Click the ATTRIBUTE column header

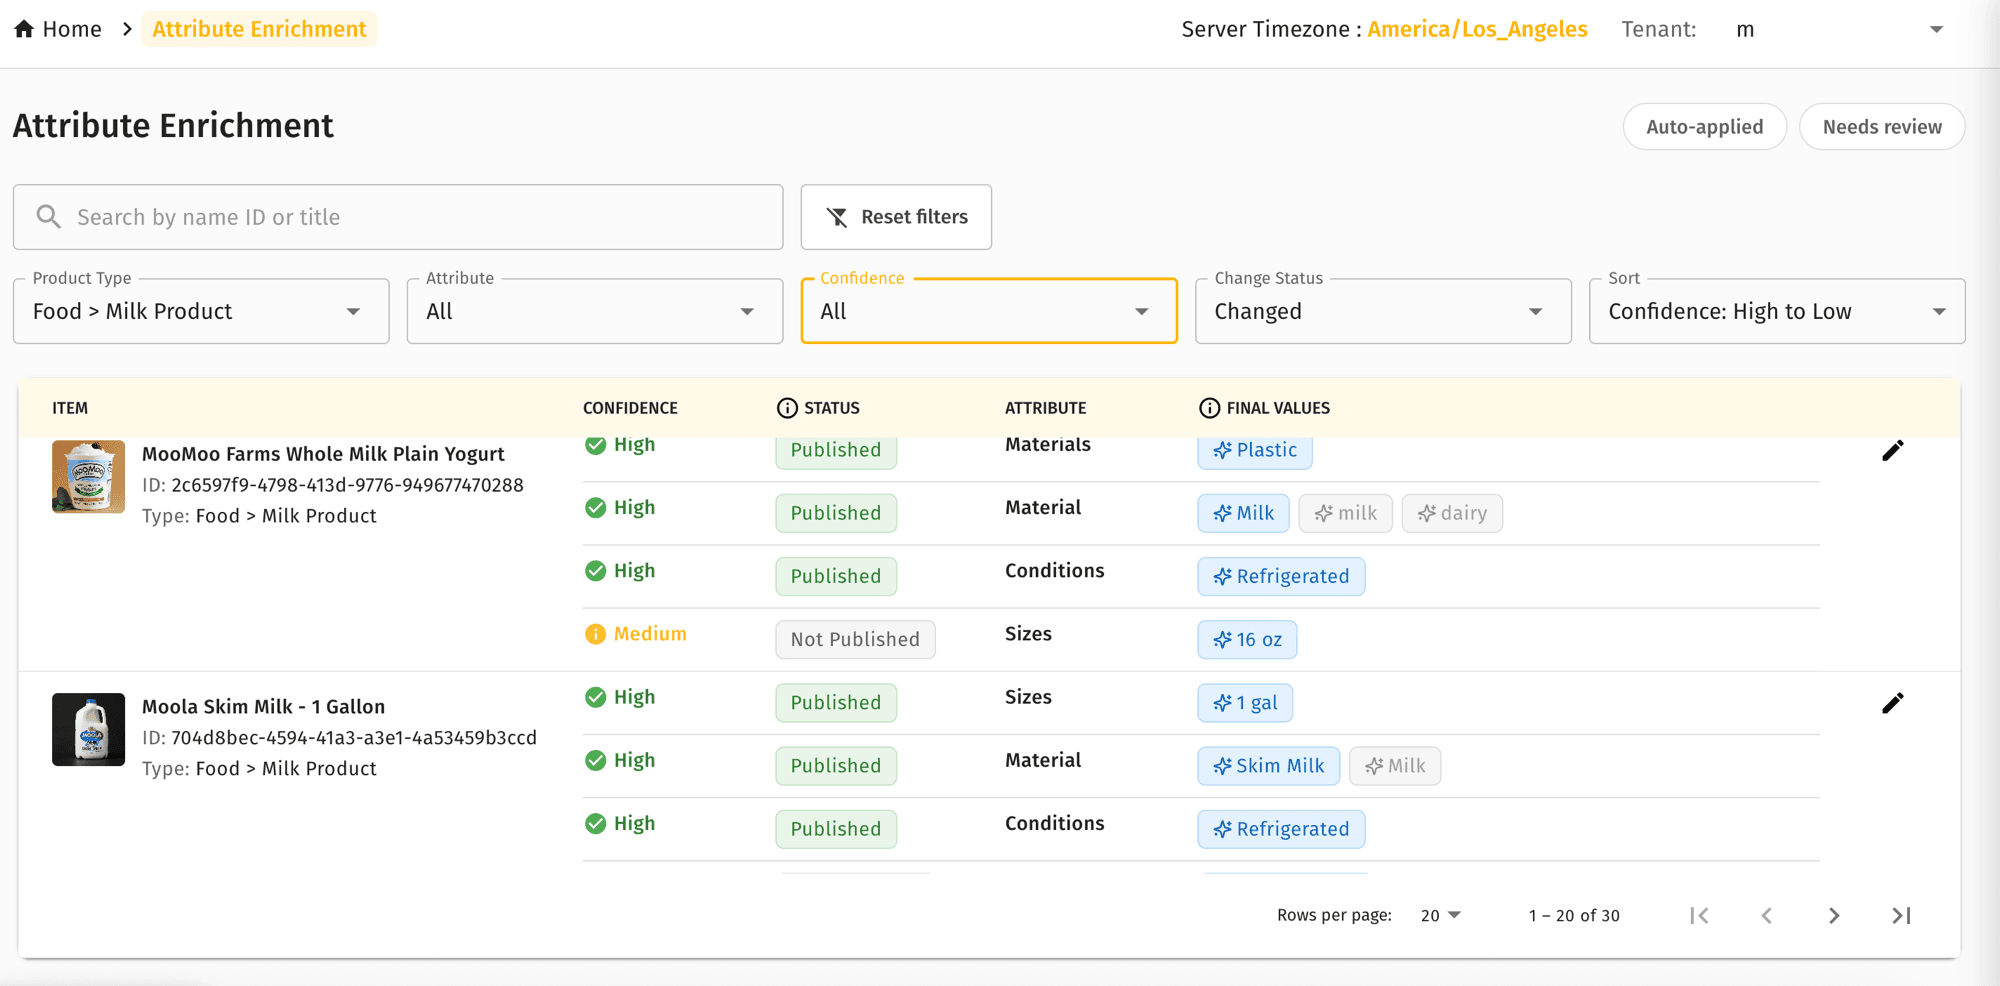(1045, 408)
